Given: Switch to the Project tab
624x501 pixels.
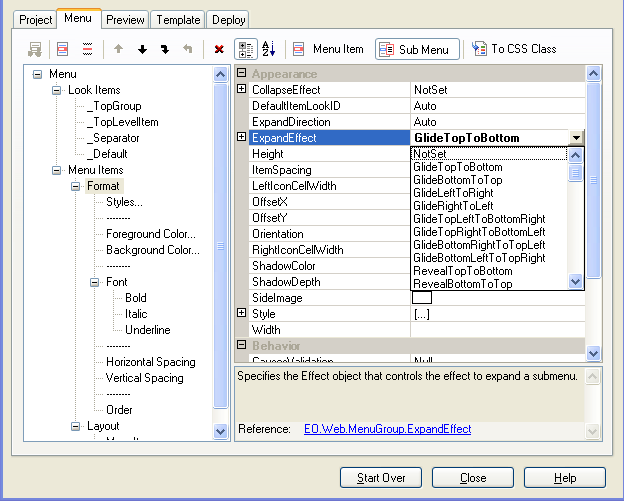Looking at the screenshot, I should tap(35, 20).
